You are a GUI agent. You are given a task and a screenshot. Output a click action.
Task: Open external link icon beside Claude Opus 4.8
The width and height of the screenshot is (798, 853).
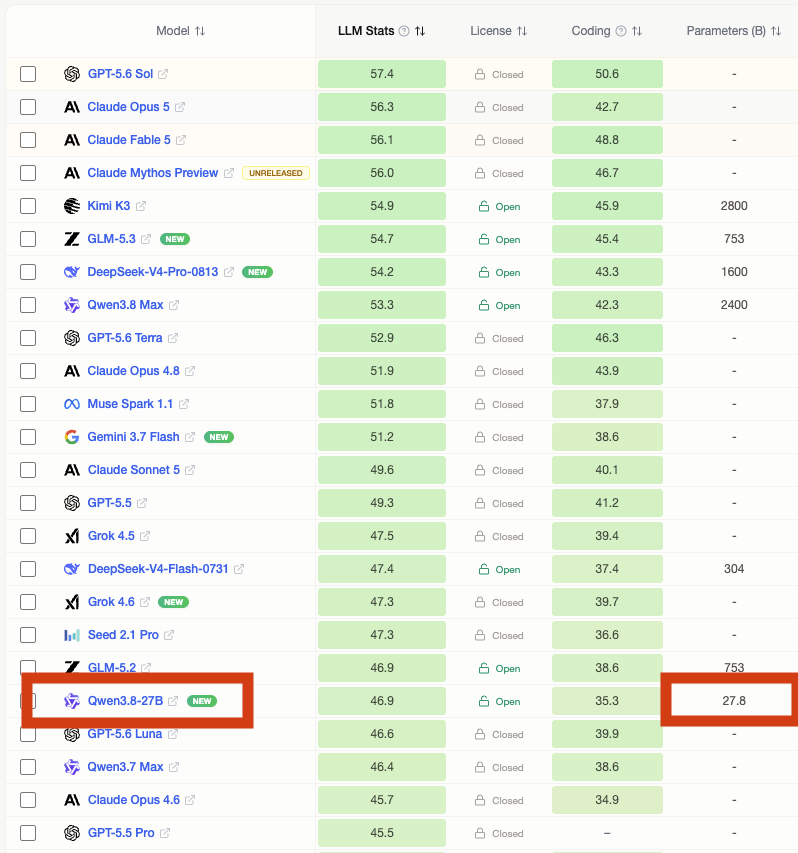pos(190,371)
